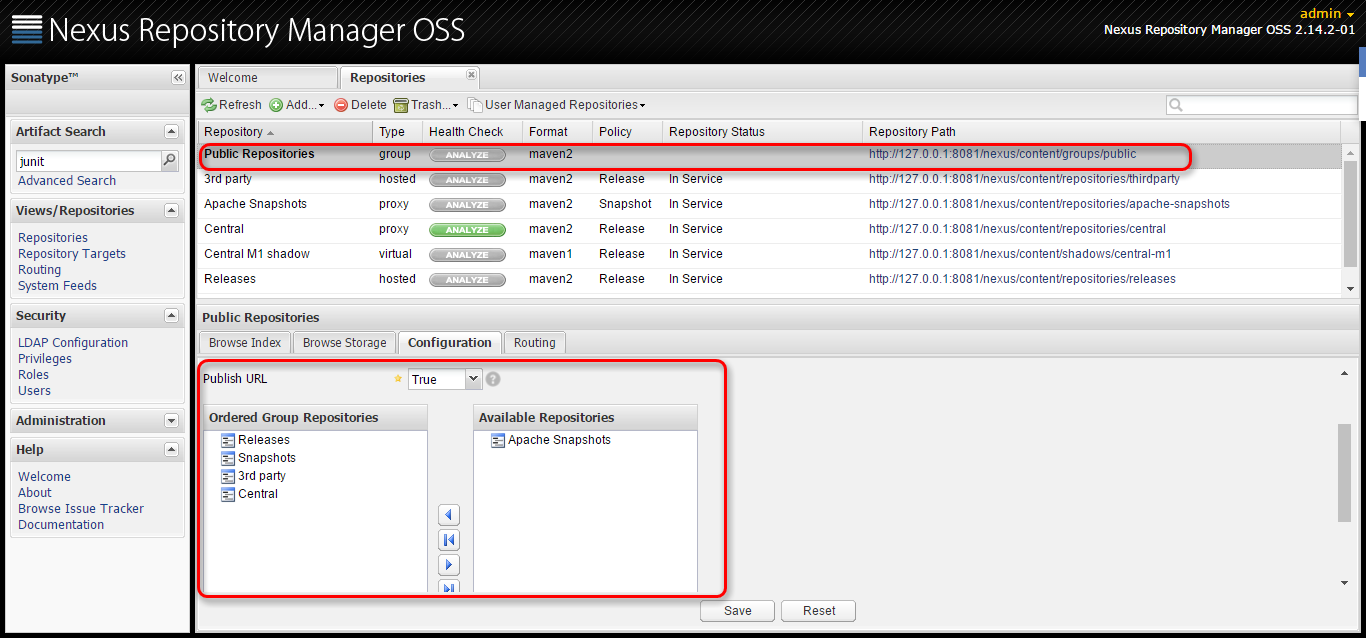Click the Save button
The width and height of the screenshot is (1366, 638).
[x=738, y=611]
